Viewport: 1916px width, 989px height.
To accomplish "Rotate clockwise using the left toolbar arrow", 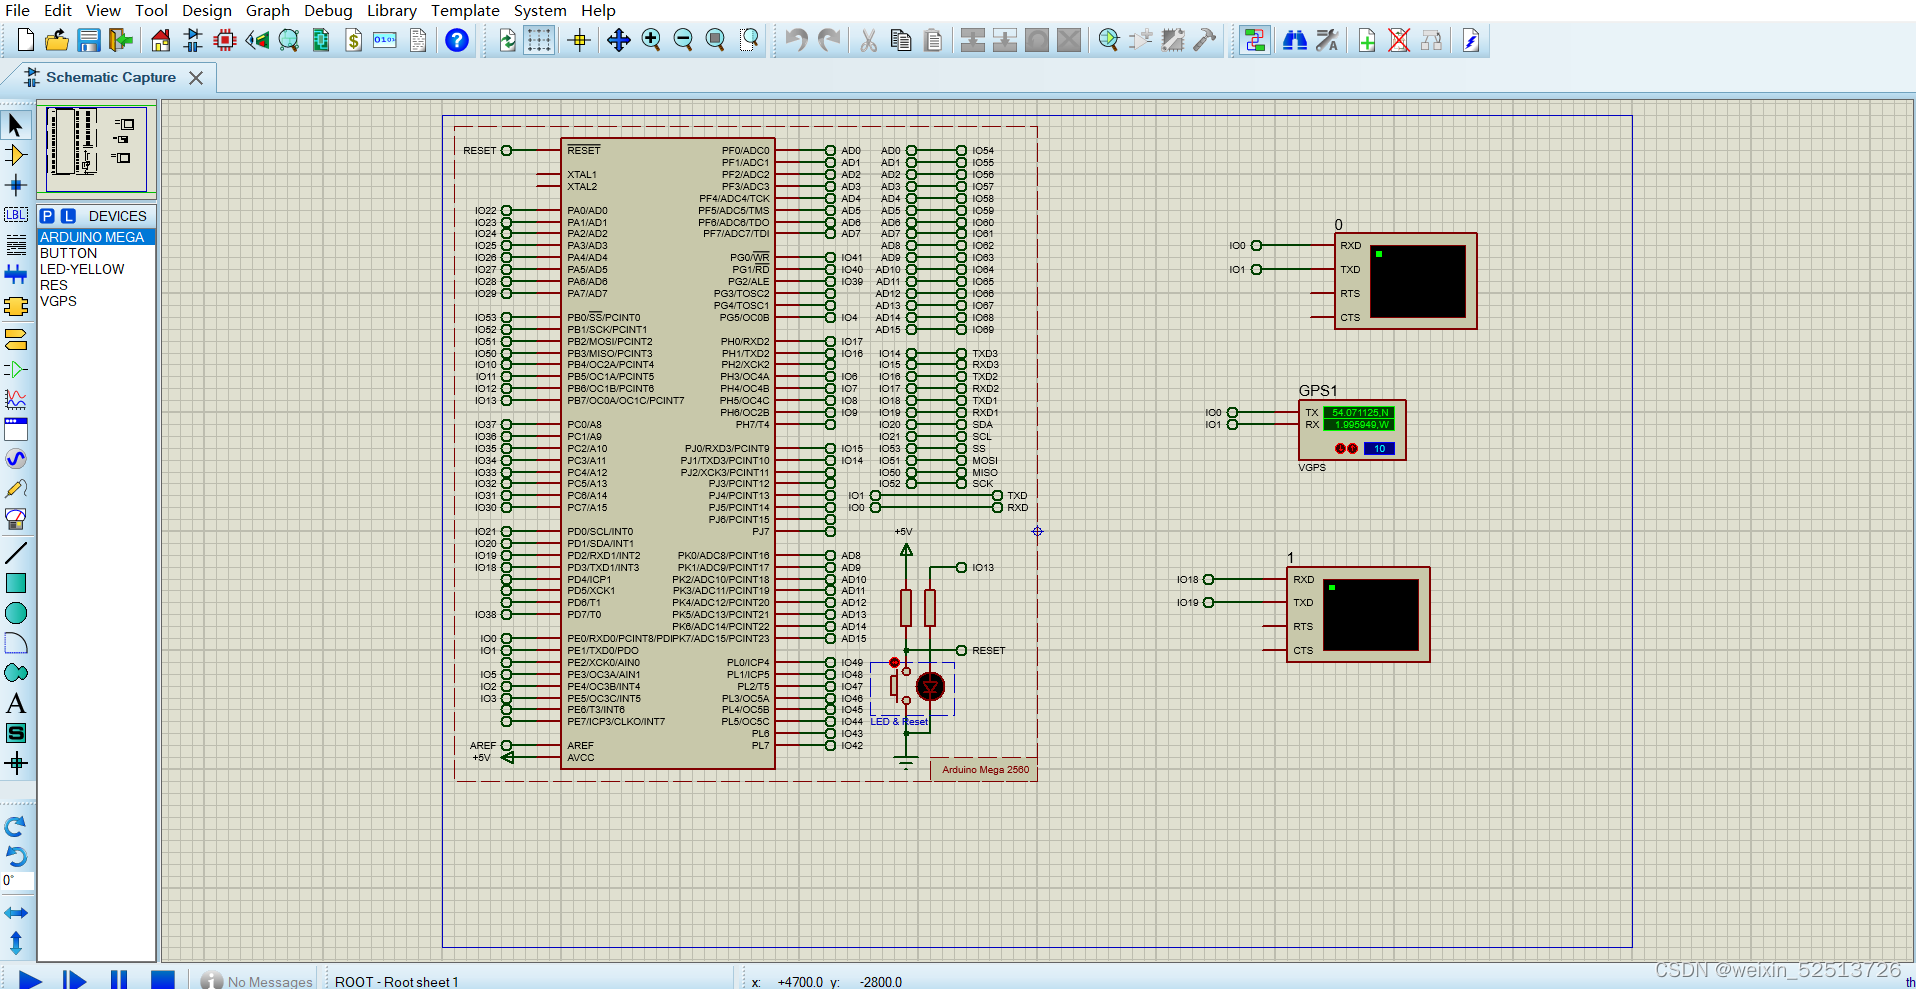I will point(16,827).
